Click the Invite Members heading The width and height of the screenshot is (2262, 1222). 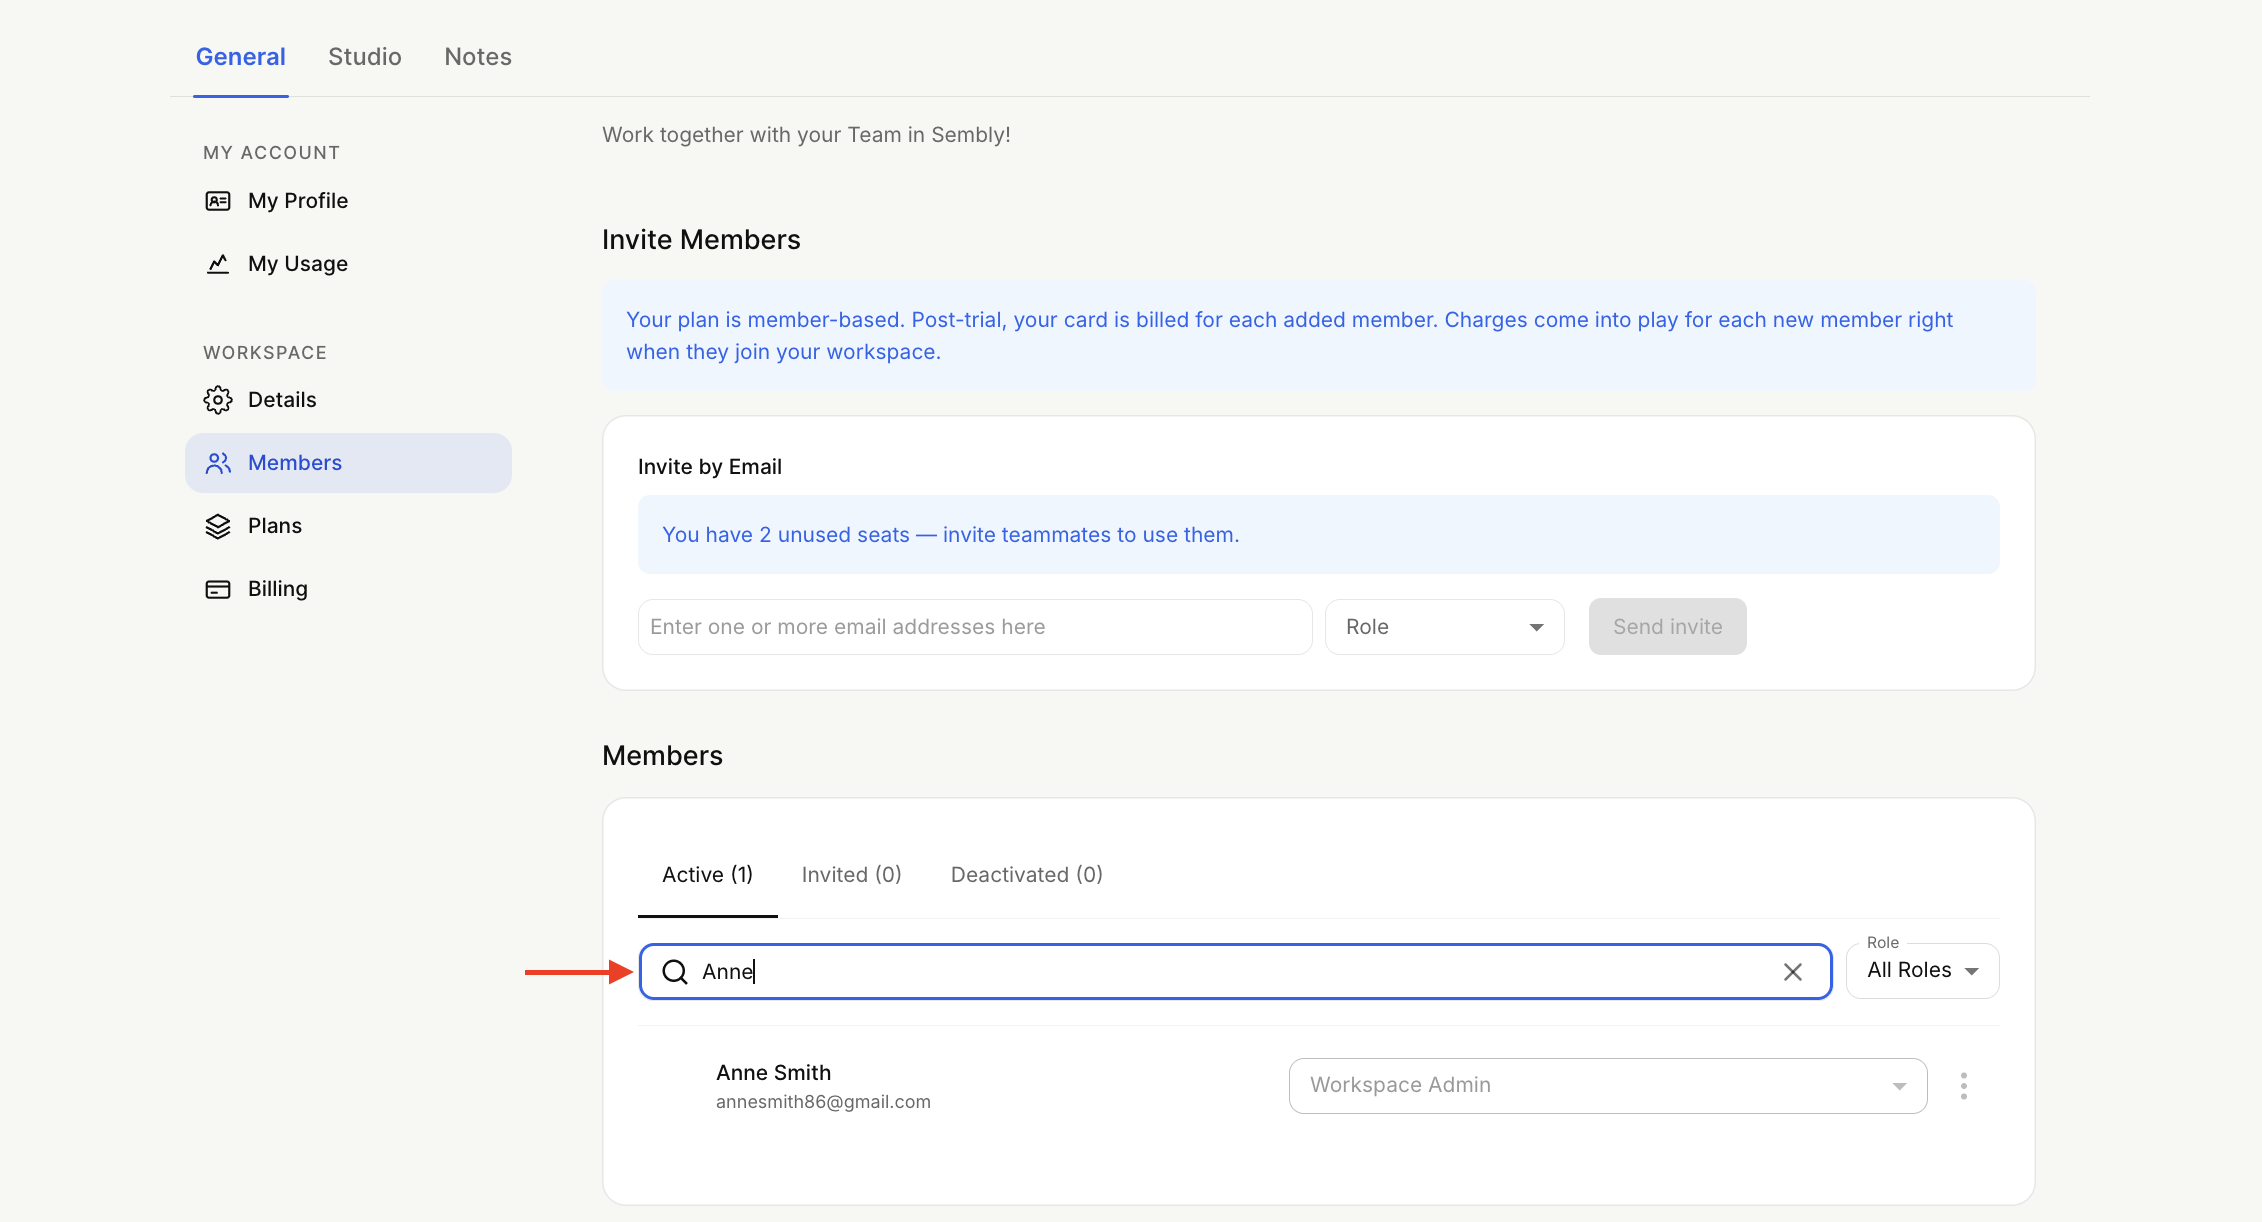click(x=701, y=240)
